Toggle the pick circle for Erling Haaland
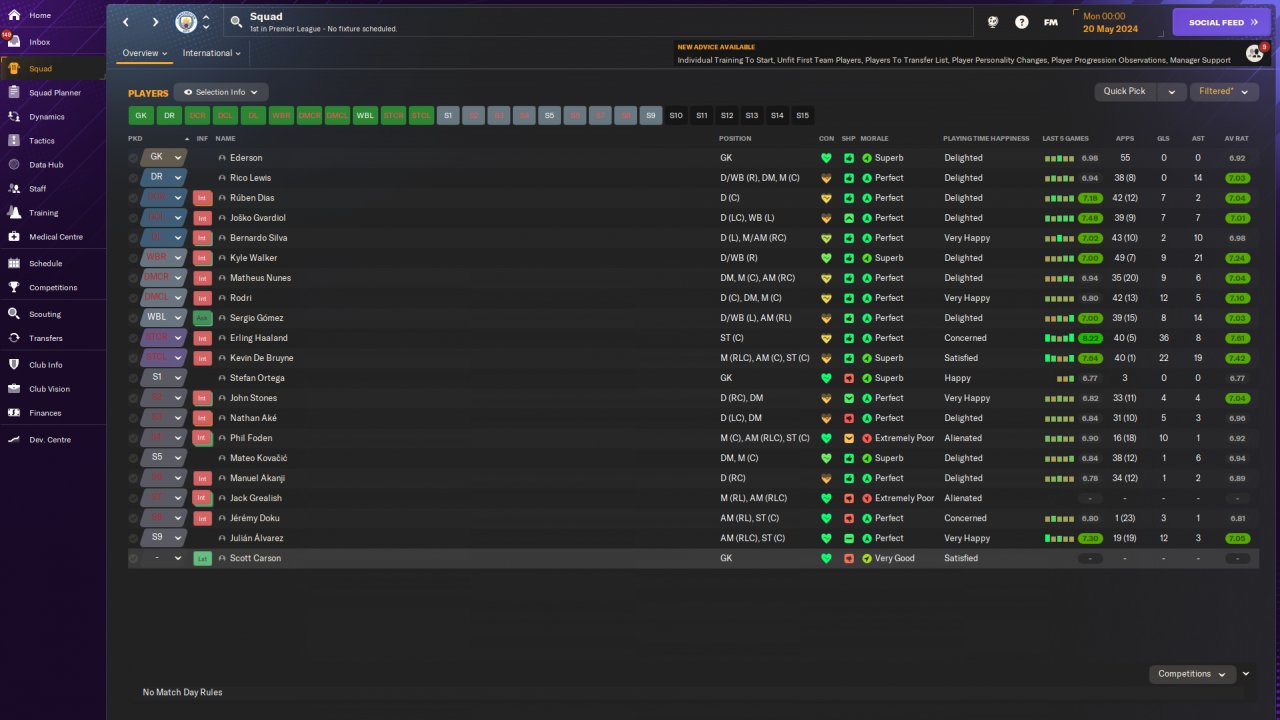 [134, 338]
